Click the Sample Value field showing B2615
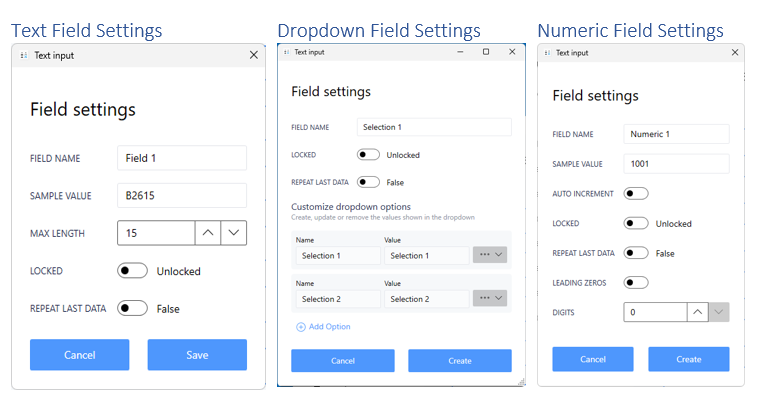758x405 pixels. (181, 195)
